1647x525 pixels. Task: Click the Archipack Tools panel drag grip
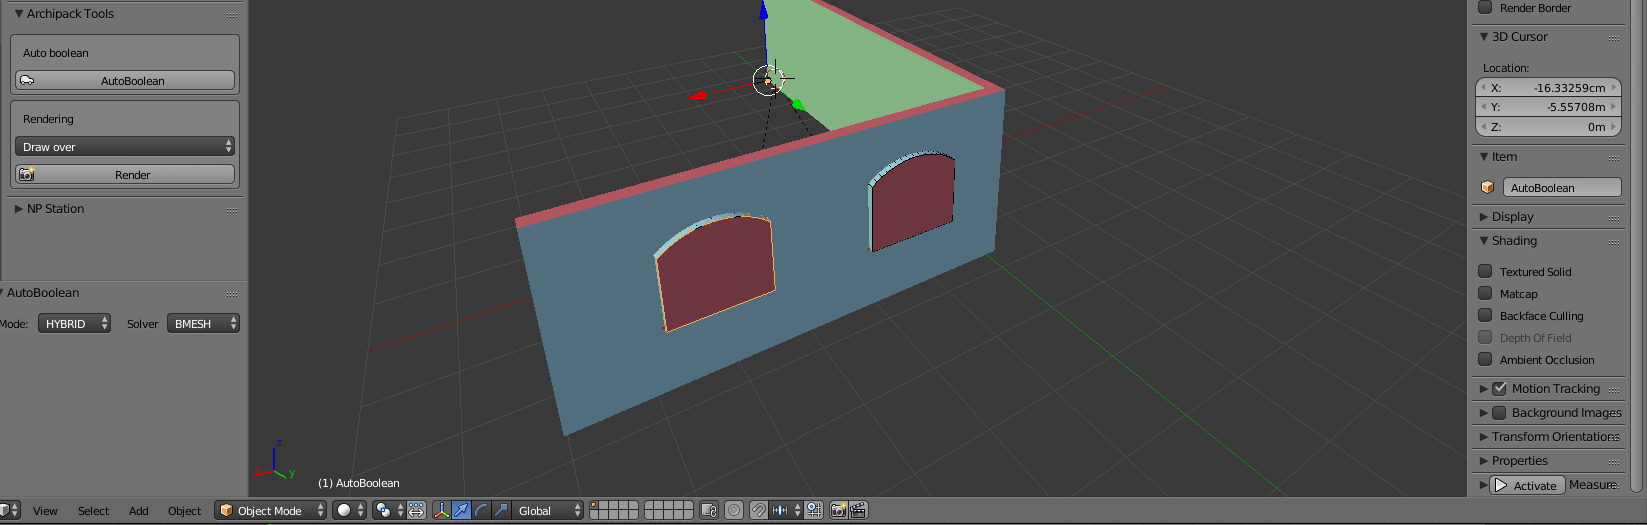tap(232, 15)
